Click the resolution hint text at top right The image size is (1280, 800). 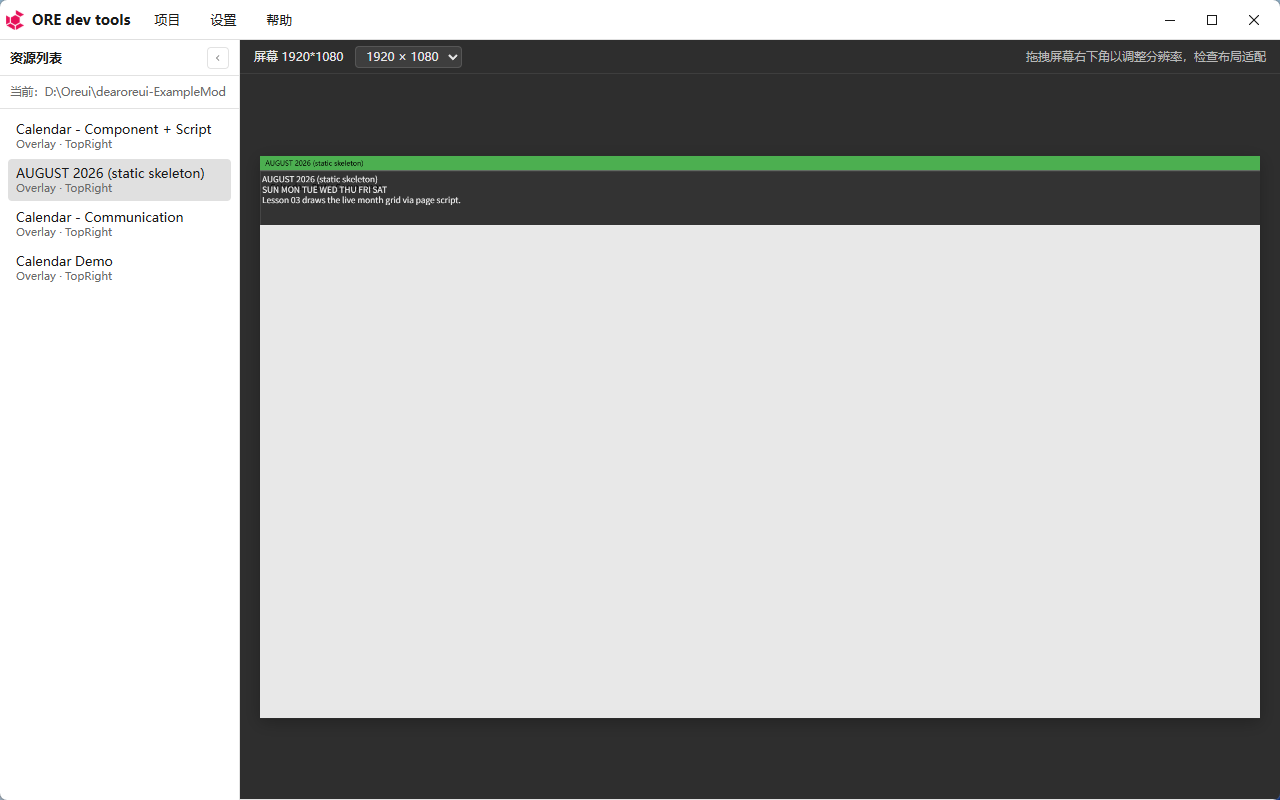tap(1146, 57)
